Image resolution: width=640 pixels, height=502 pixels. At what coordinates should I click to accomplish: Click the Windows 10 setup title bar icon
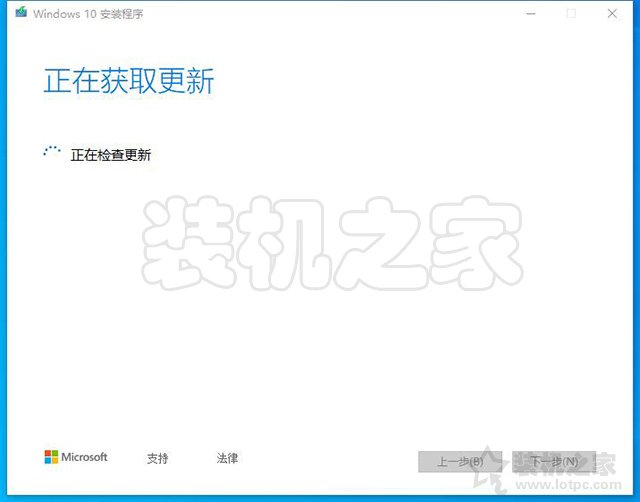click(21, 12)
